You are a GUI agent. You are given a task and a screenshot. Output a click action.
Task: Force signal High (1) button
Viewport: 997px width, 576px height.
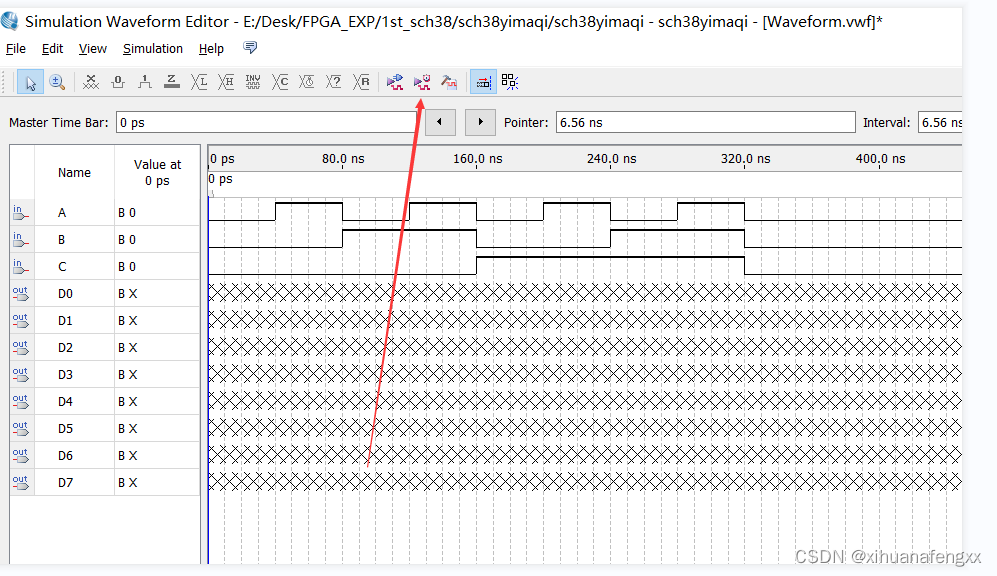(145, 82)
